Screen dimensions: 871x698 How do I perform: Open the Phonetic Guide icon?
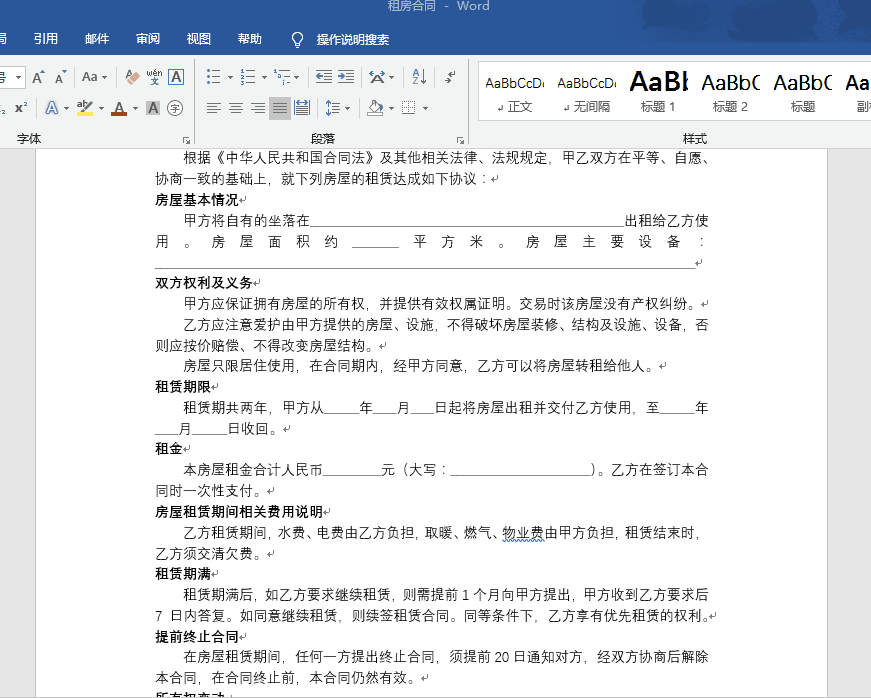[x=154, y=77]
